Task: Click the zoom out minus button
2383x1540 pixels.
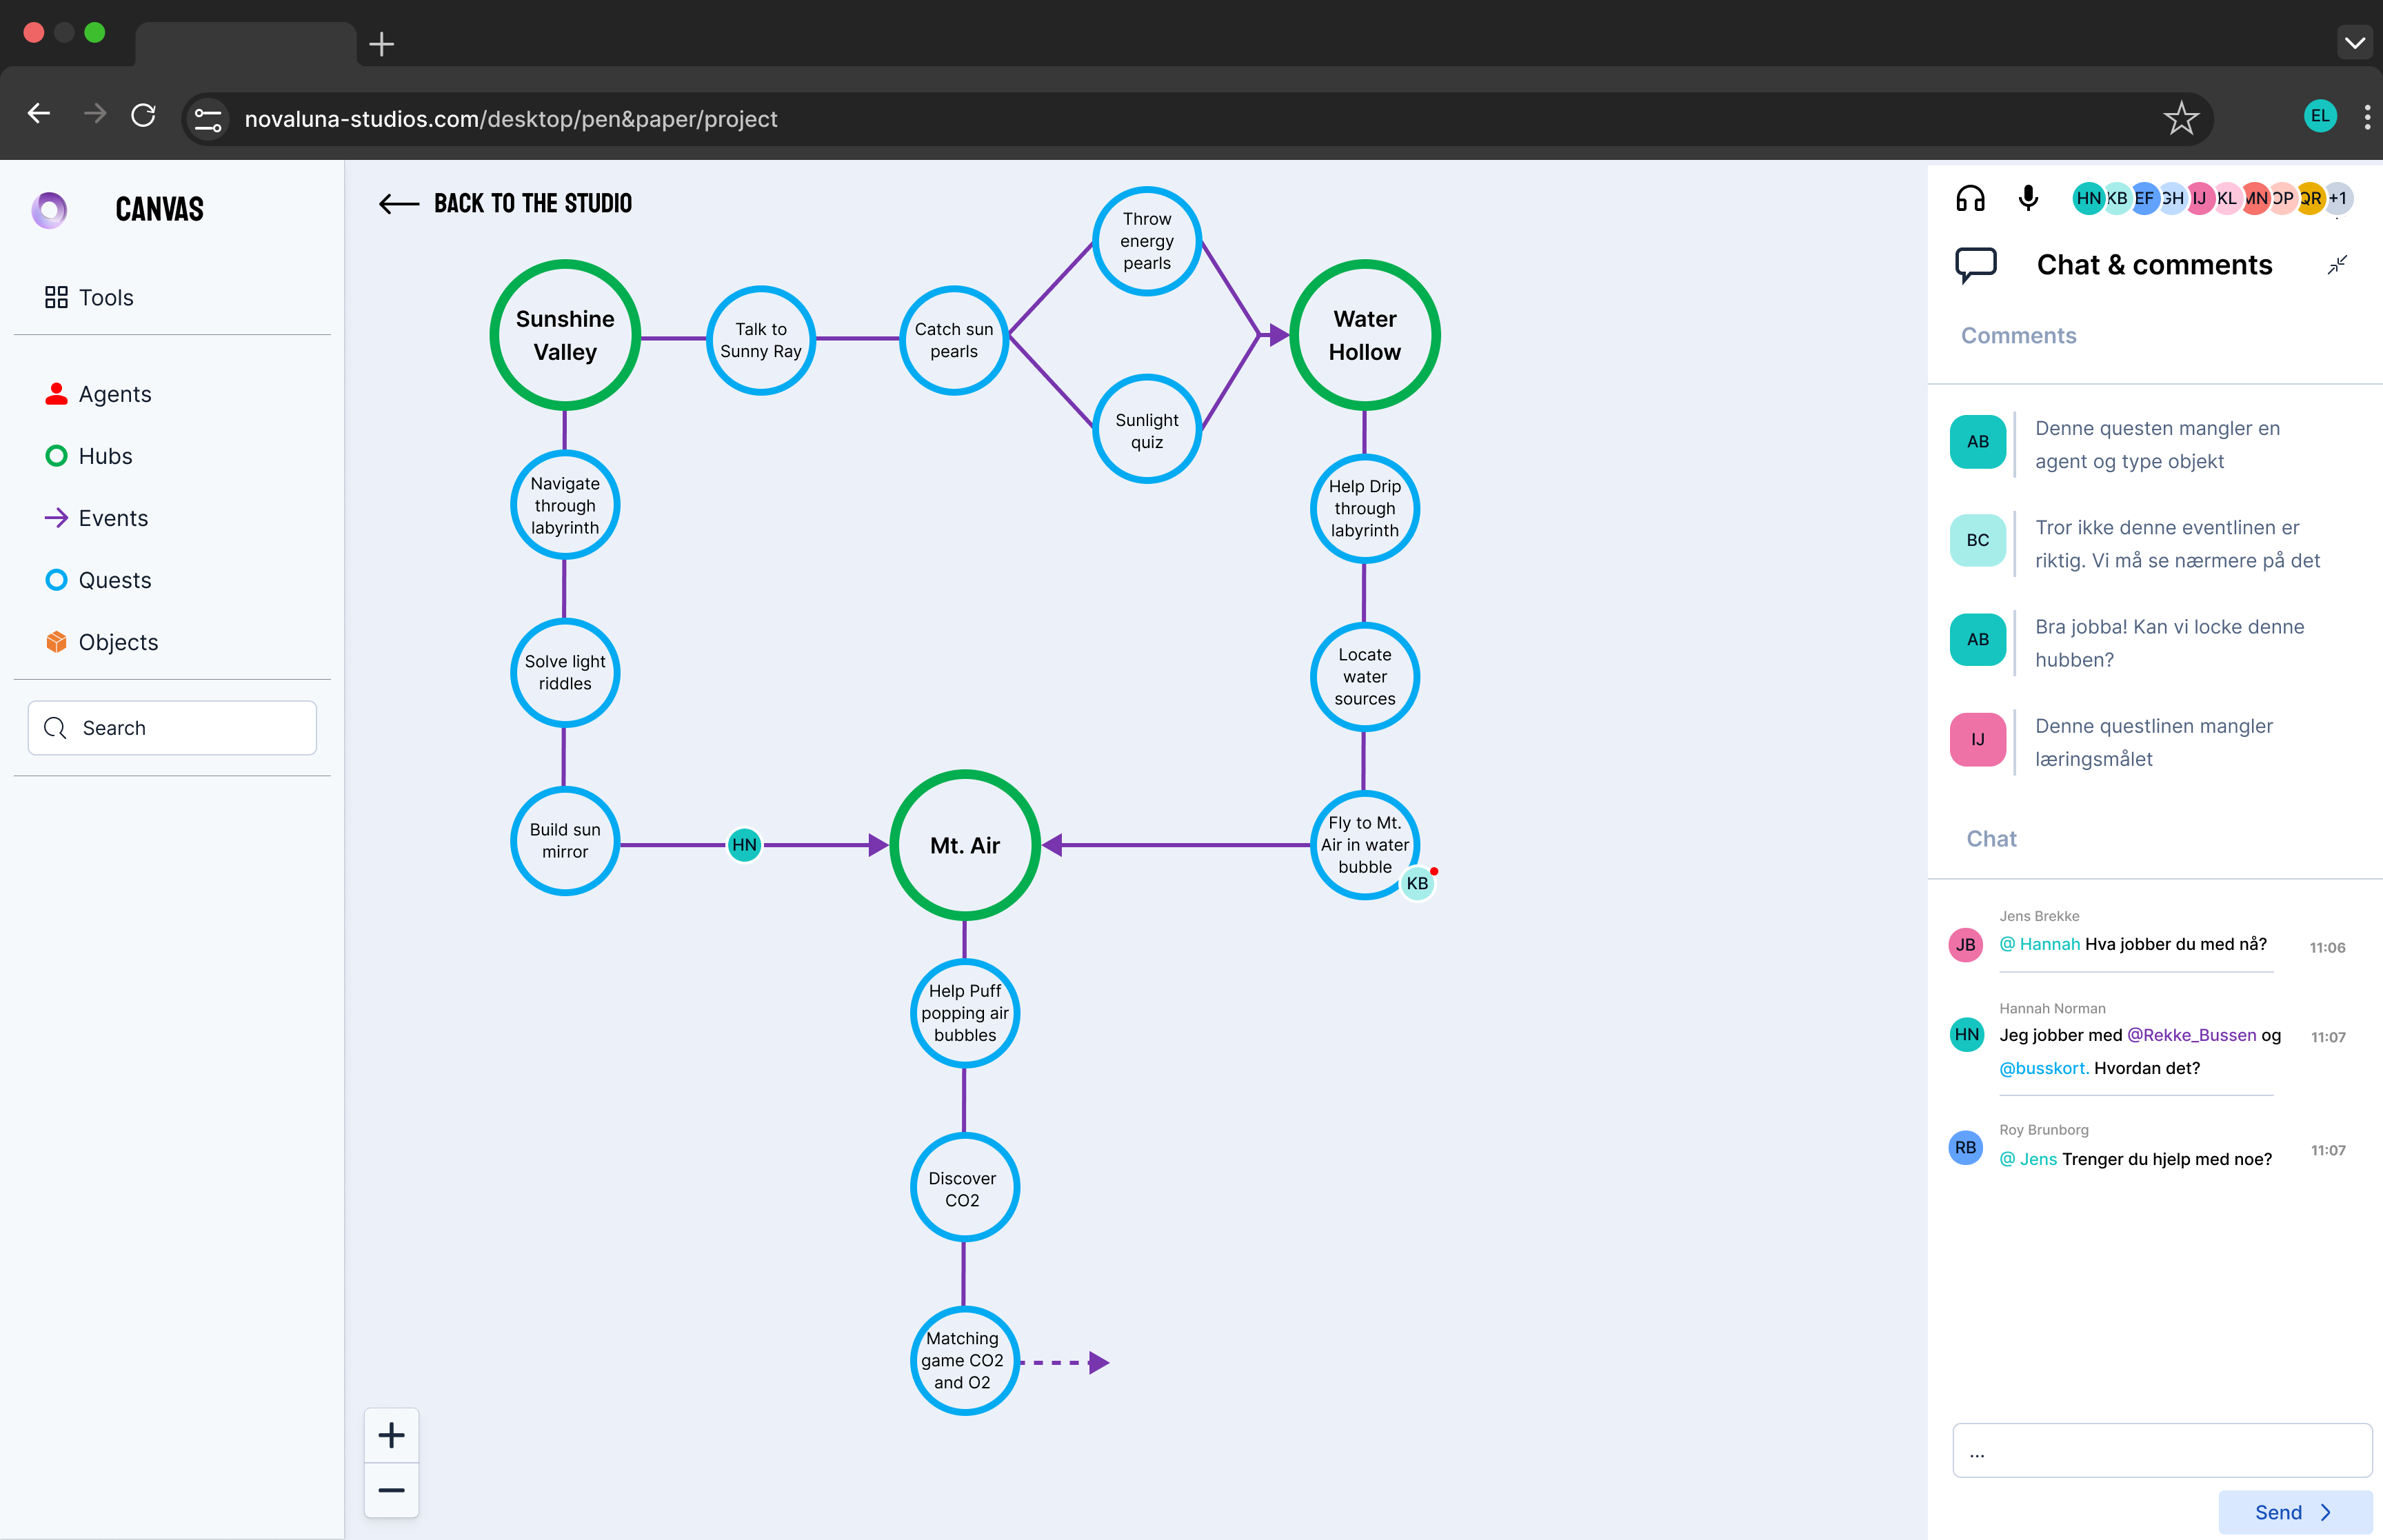Action: pyautogui.click(x=391, y=1490)
